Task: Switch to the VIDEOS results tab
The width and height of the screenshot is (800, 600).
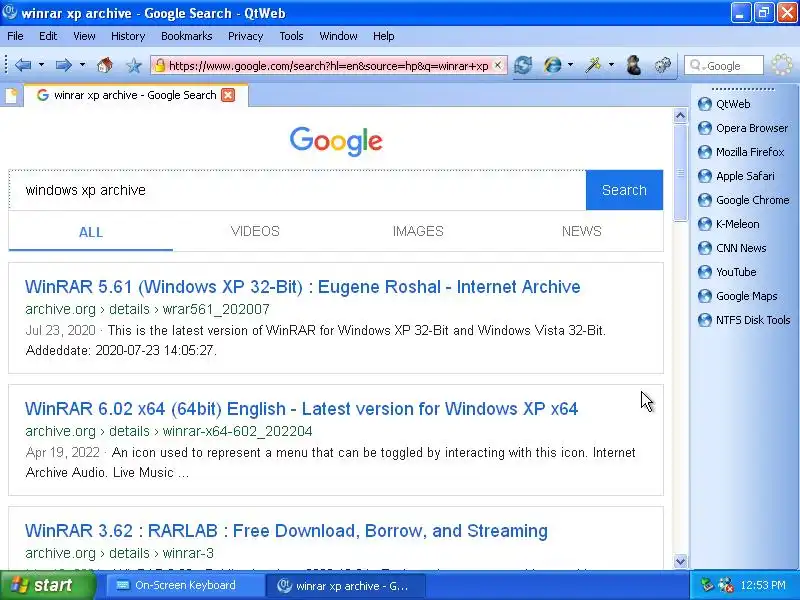Action: 255,232
